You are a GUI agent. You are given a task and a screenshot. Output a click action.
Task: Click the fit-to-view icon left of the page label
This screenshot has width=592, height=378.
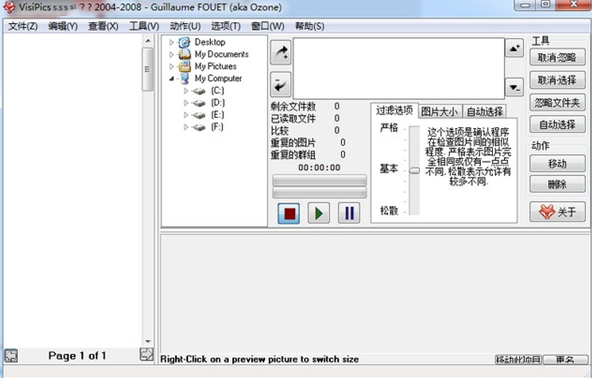11,355
